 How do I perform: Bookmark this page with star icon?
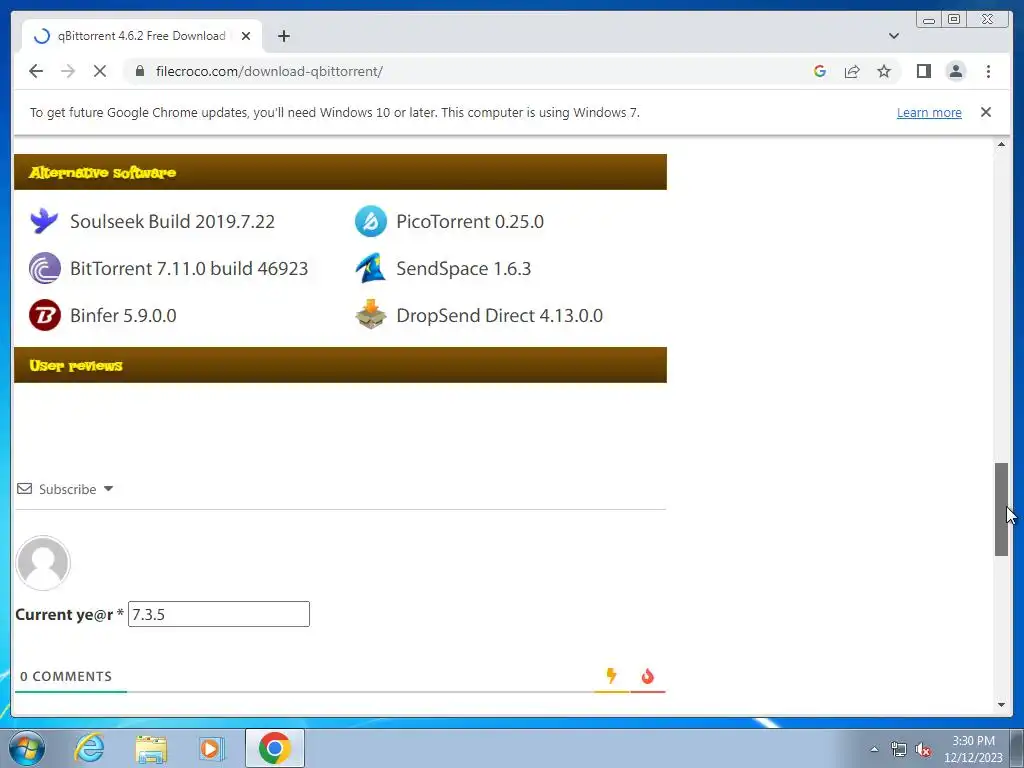coord(884,71)
